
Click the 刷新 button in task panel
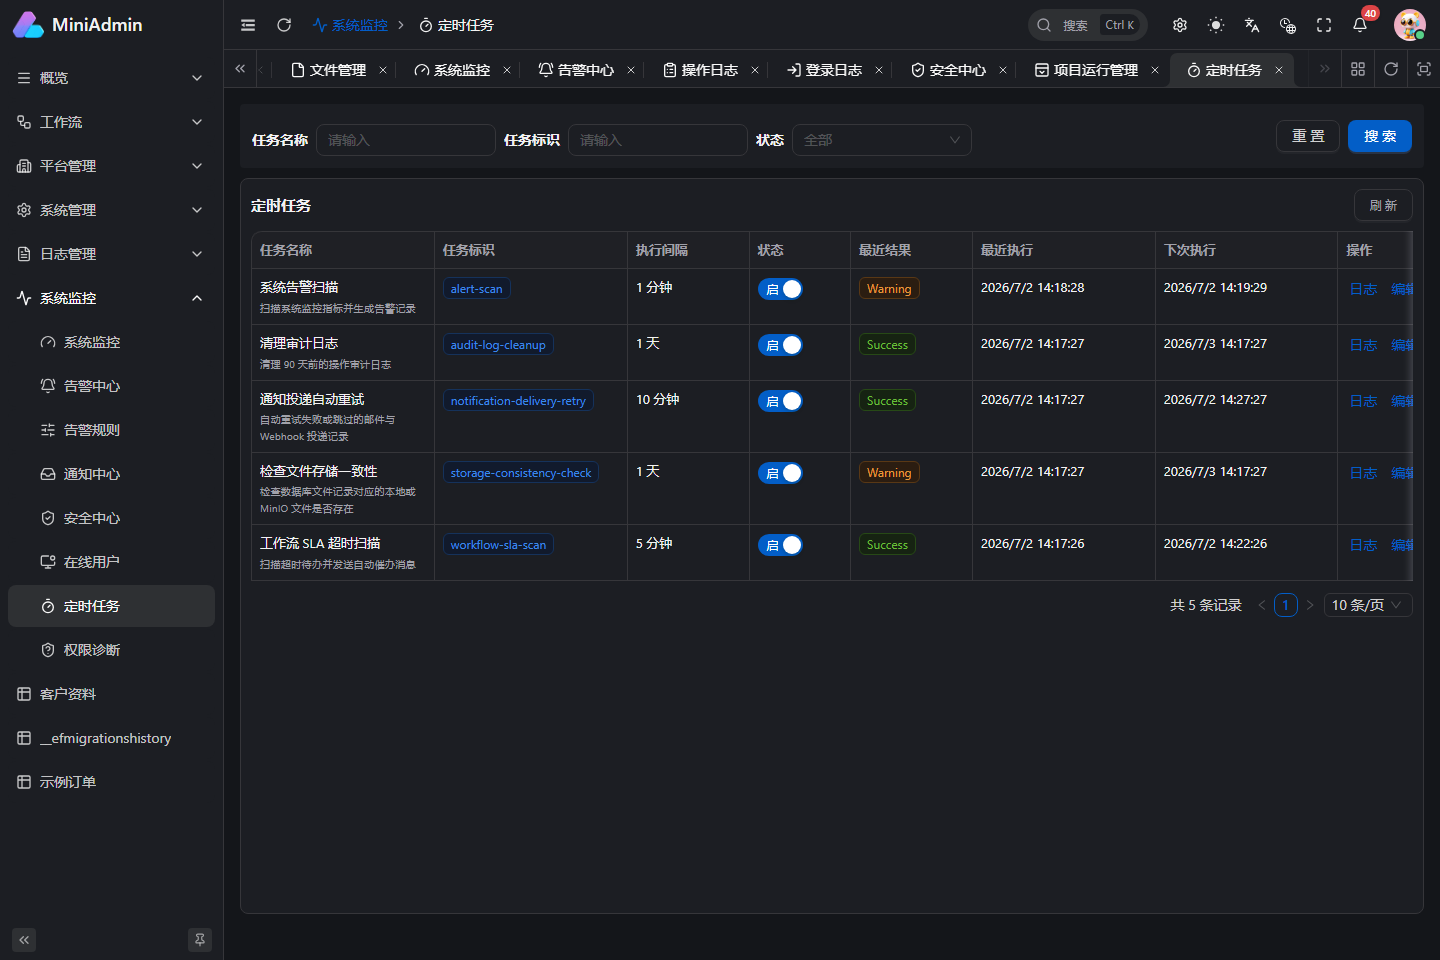coord(1383,205)
